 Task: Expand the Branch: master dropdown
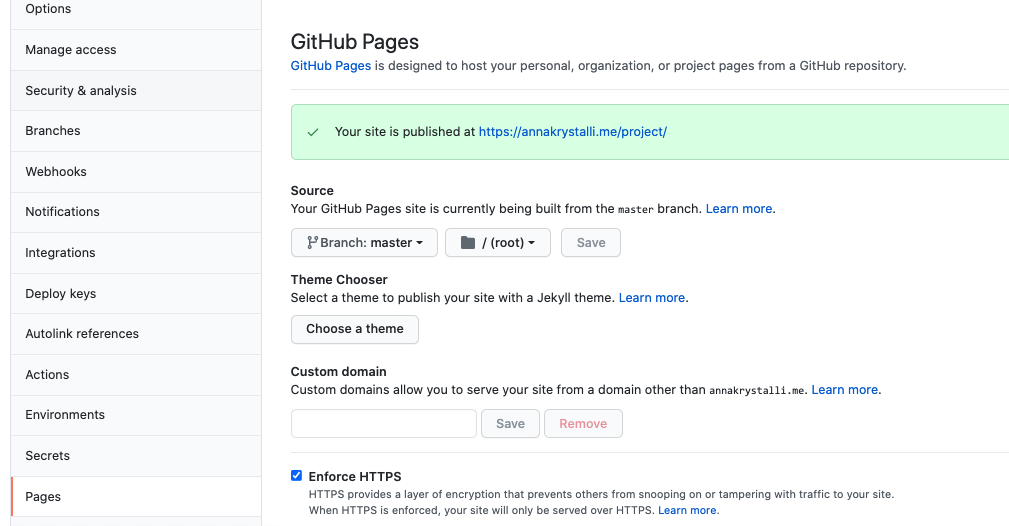pos(364,243)
